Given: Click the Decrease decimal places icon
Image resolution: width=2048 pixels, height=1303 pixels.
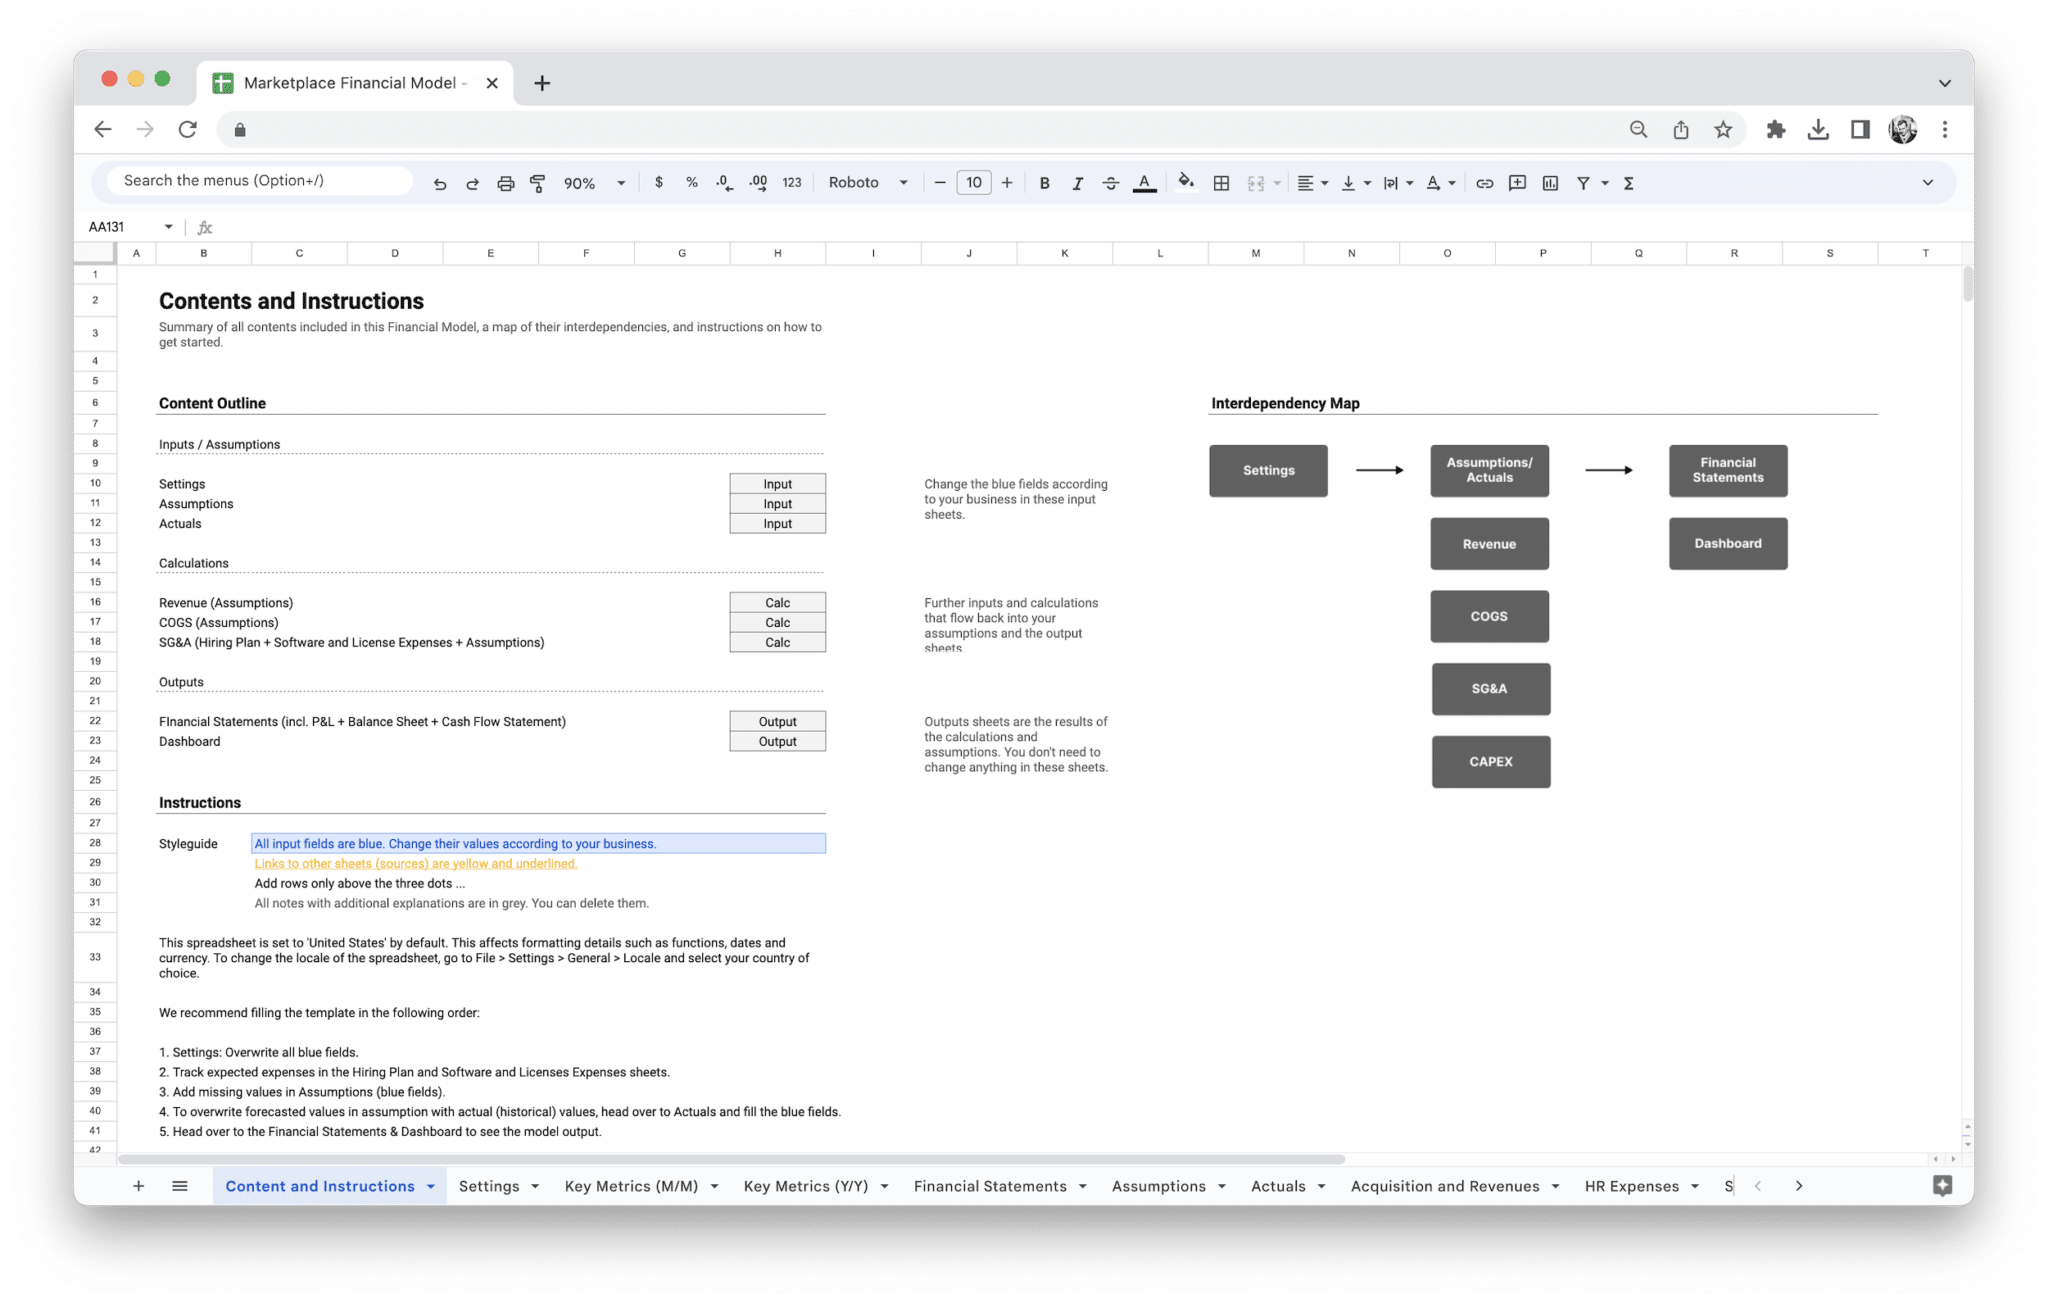Looking at the screenshot, I should point(722,182).
